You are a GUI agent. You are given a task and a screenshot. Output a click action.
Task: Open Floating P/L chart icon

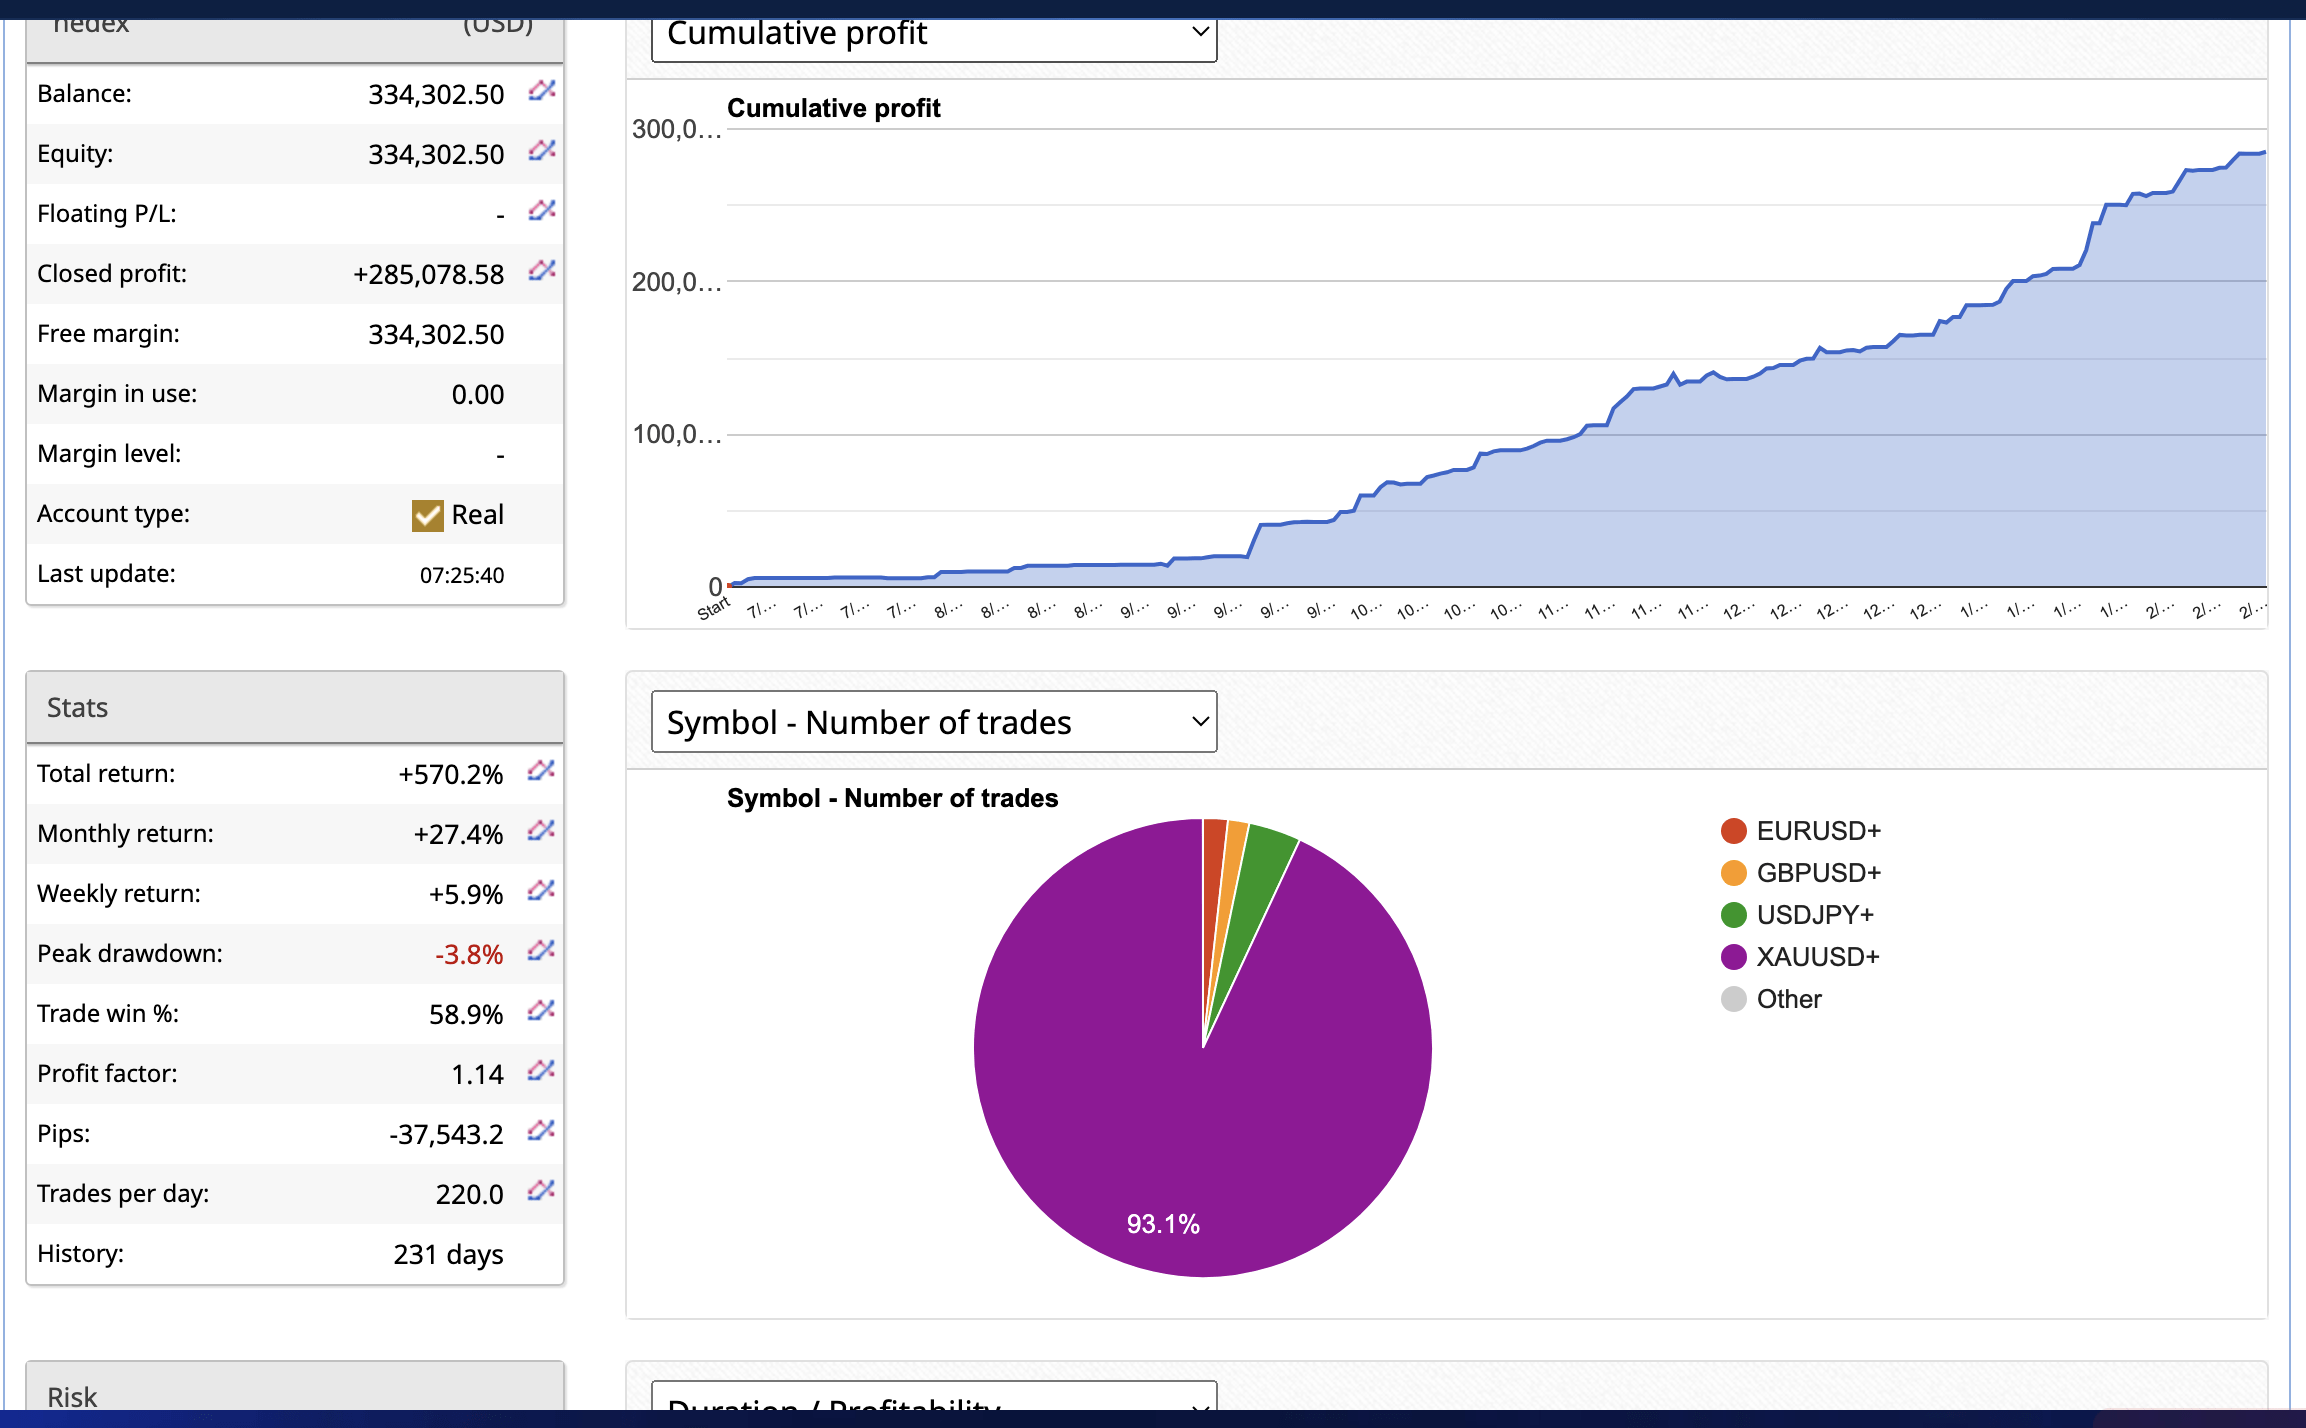(x=541, y=211)
